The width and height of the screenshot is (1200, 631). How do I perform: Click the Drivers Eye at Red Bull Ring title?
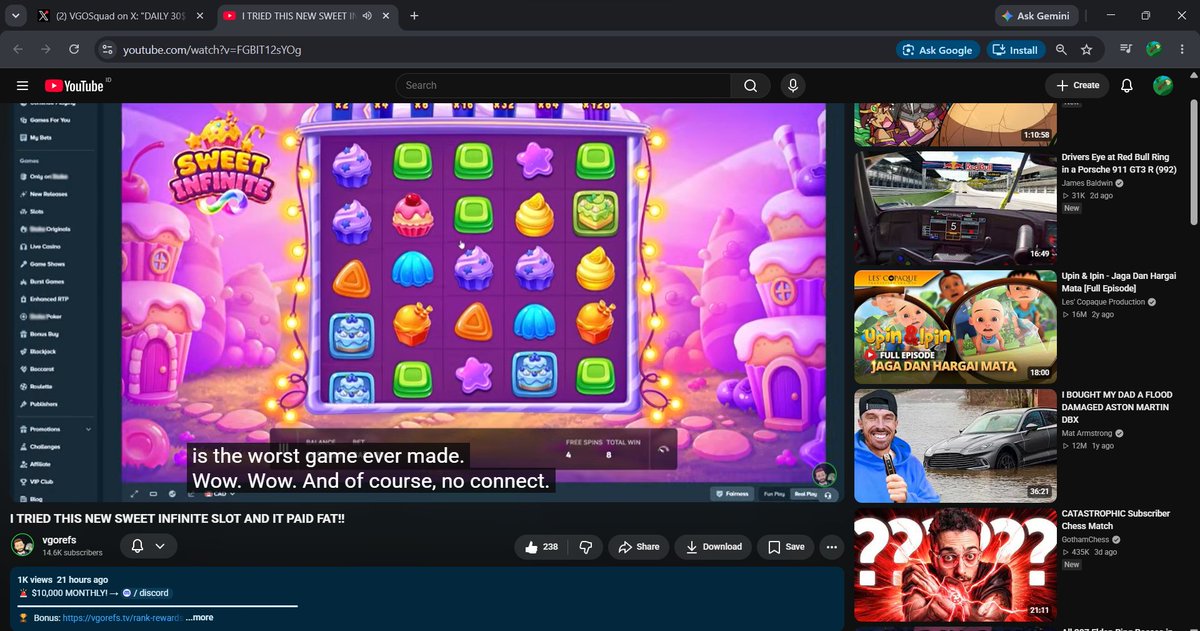coord(1119,164)
